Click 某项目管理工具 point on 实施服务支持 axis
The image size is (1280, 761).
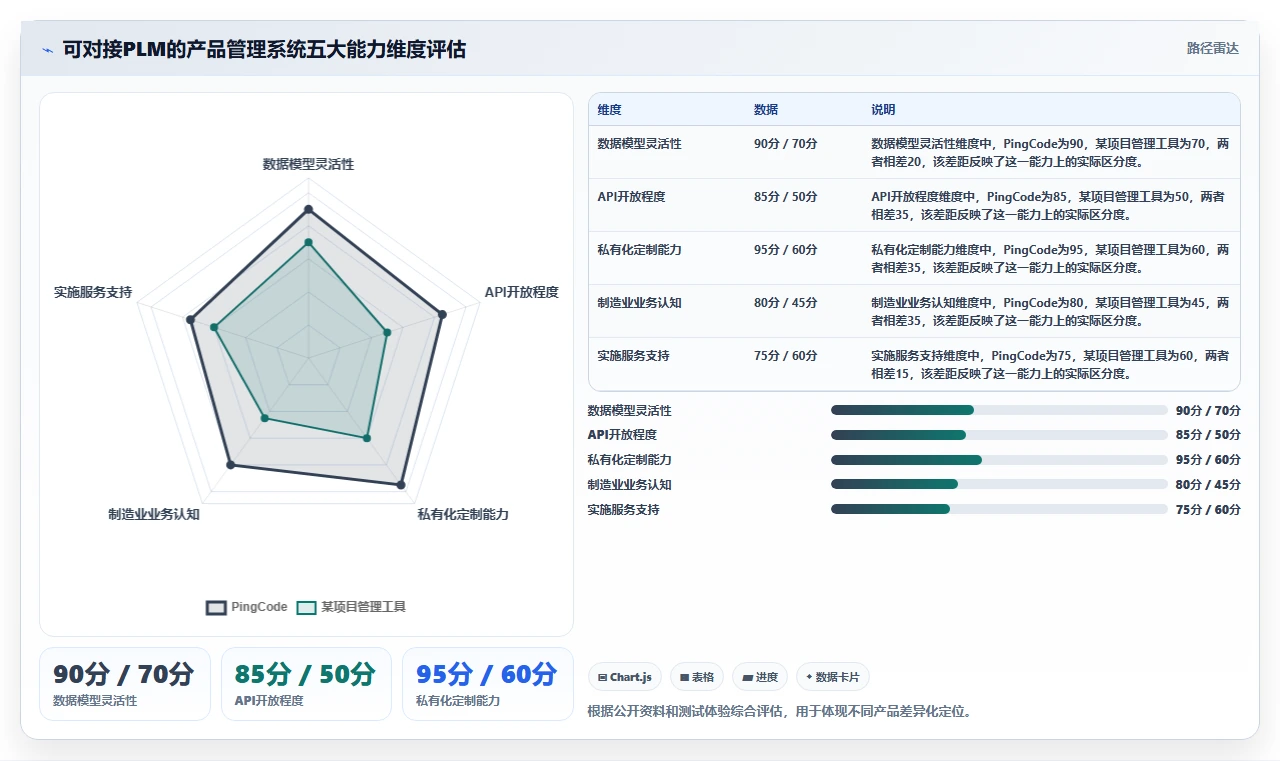[x=214, y=327]
